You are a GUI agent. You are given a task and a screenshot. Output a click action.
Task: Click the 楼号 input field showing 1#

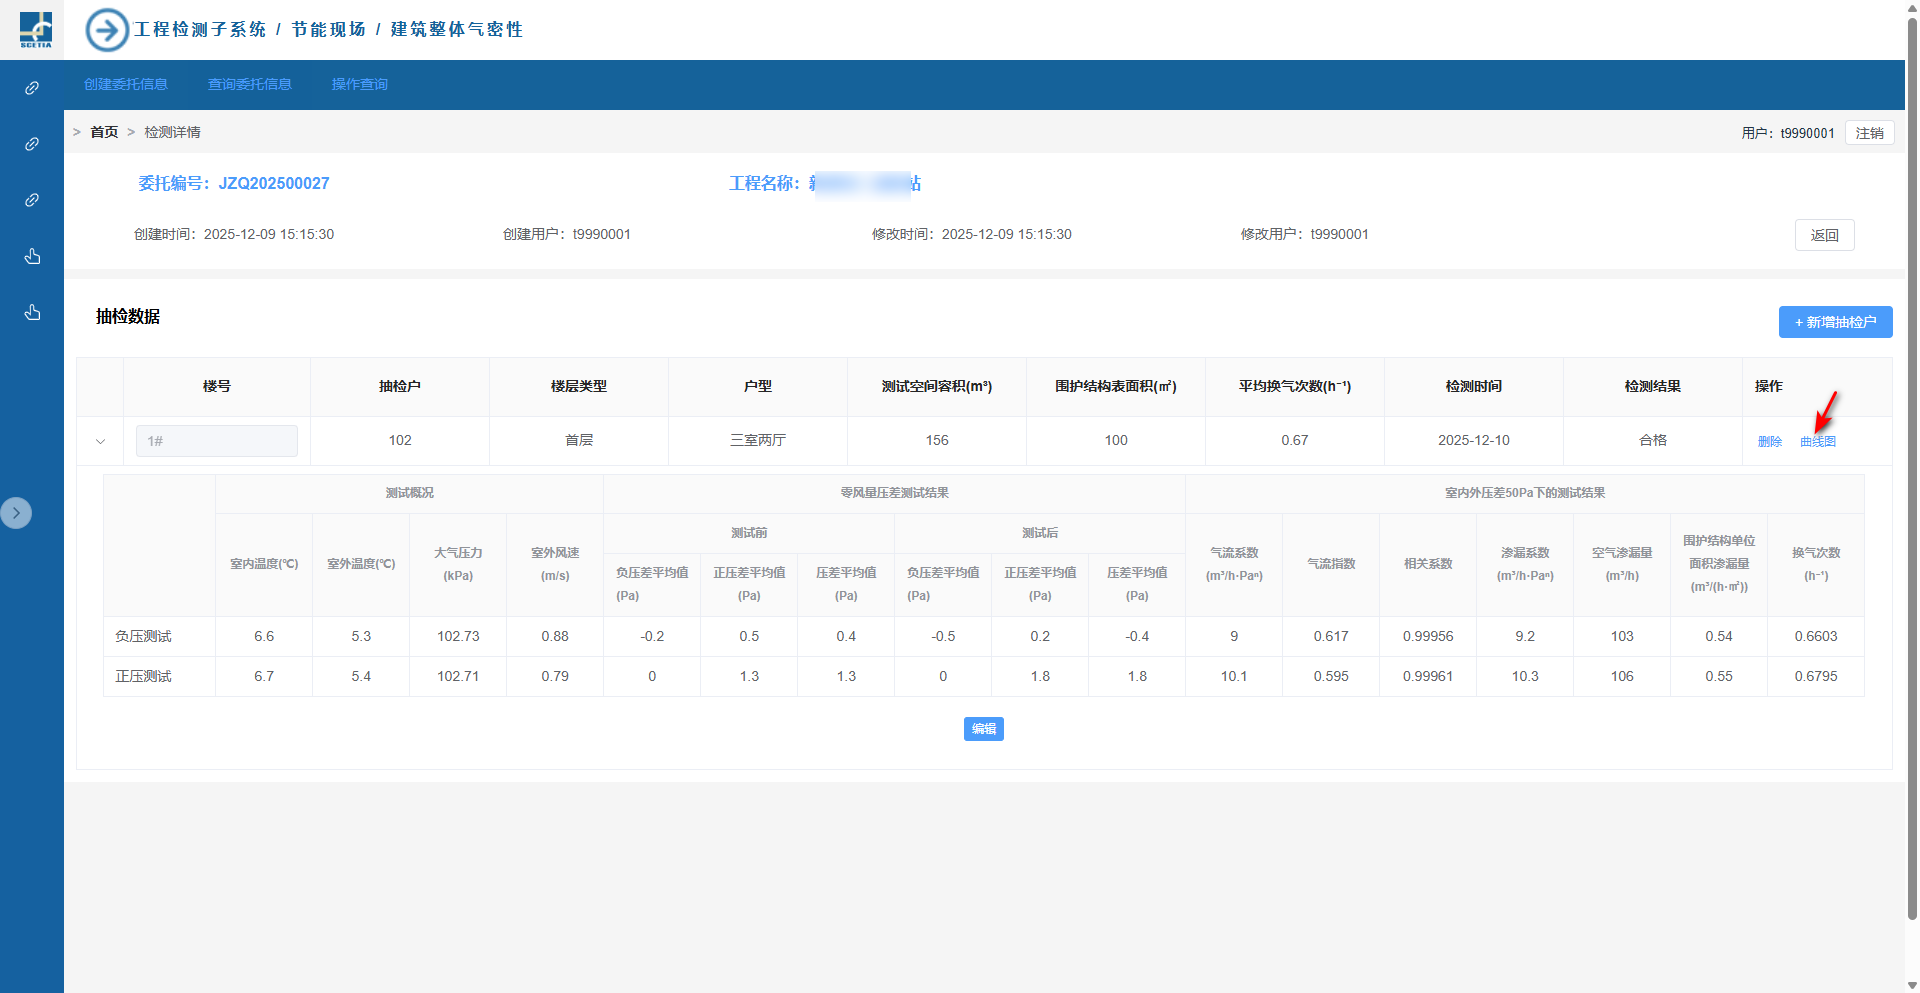[217, 441]
